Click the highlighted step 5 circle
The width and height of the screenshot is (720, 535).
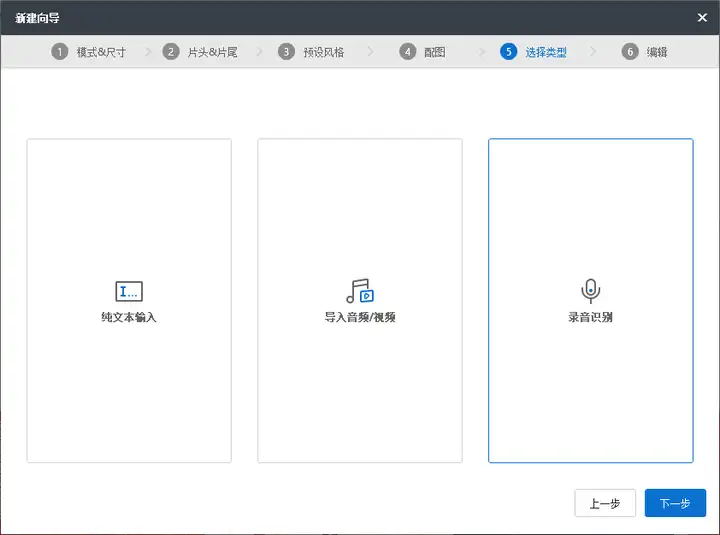508,52
